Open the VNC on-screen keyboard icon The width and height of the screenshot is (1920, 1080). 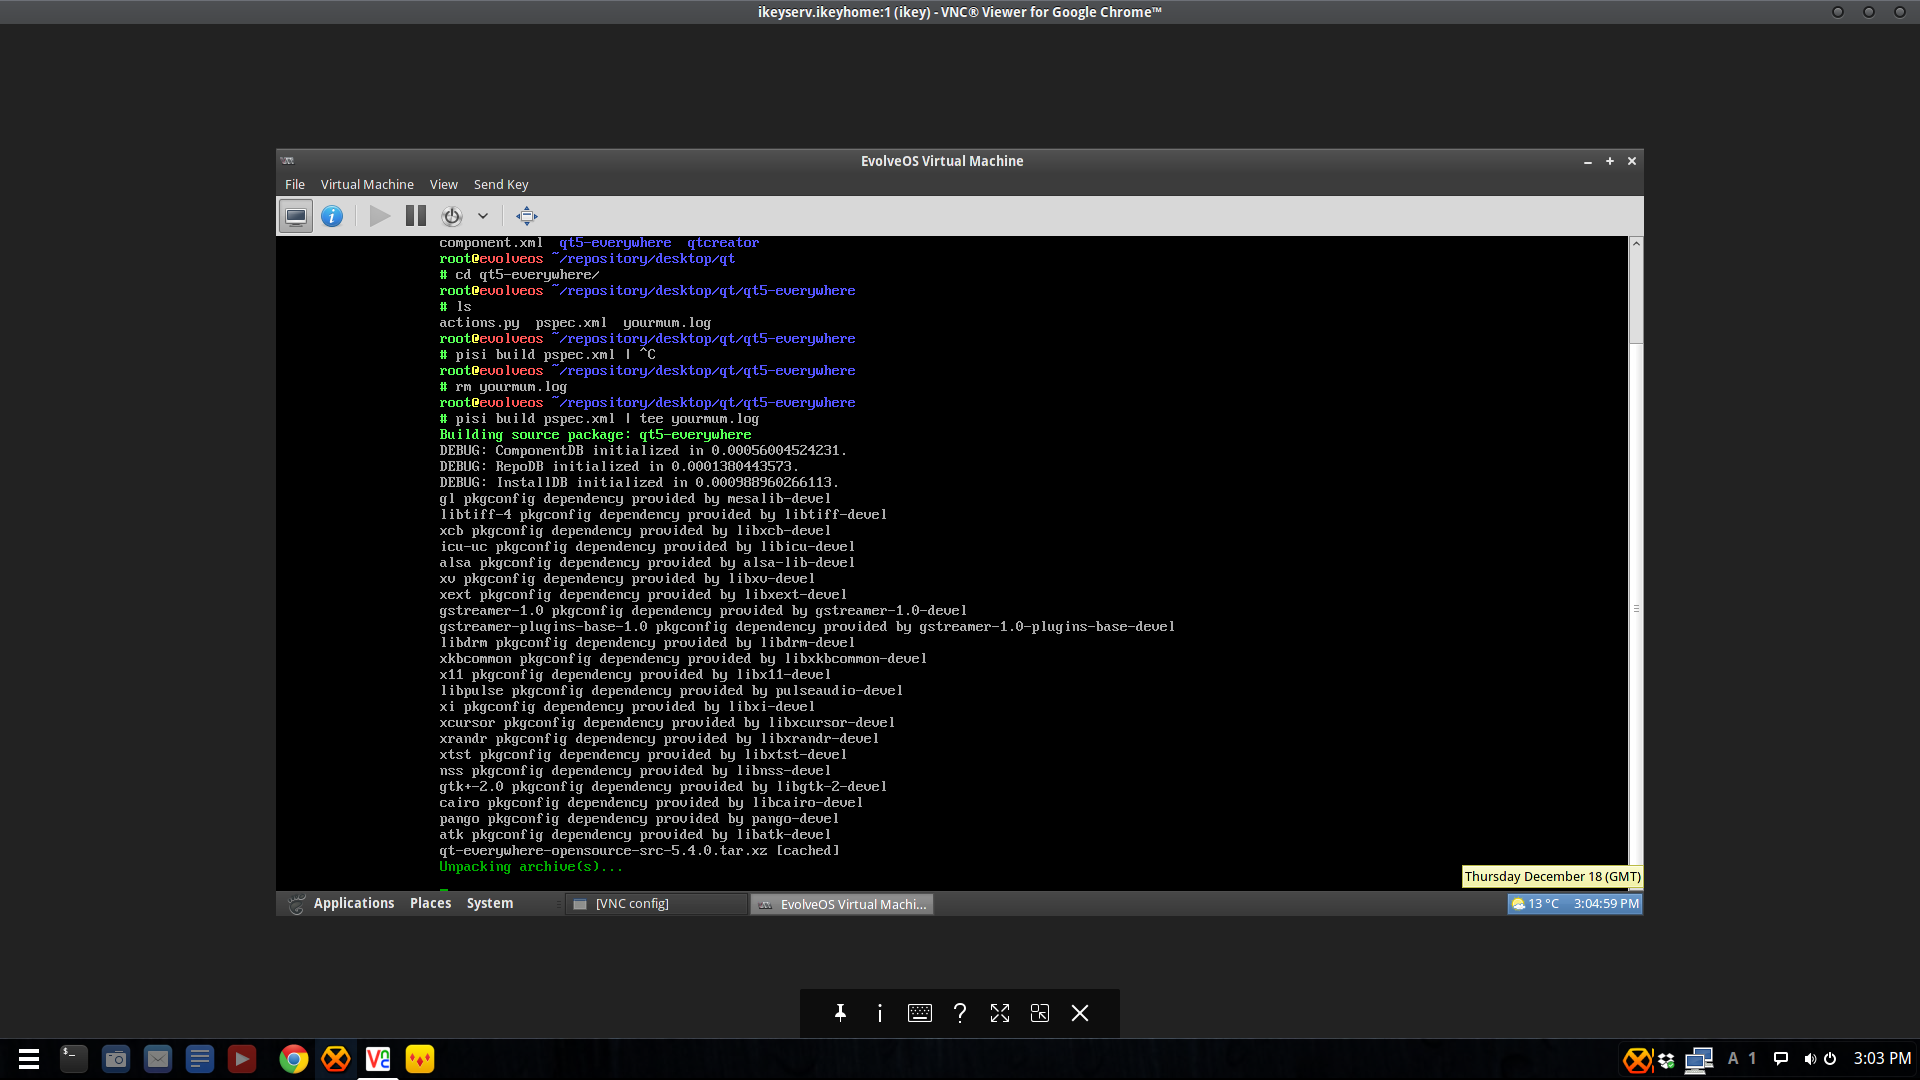(x=920, y=1013)
